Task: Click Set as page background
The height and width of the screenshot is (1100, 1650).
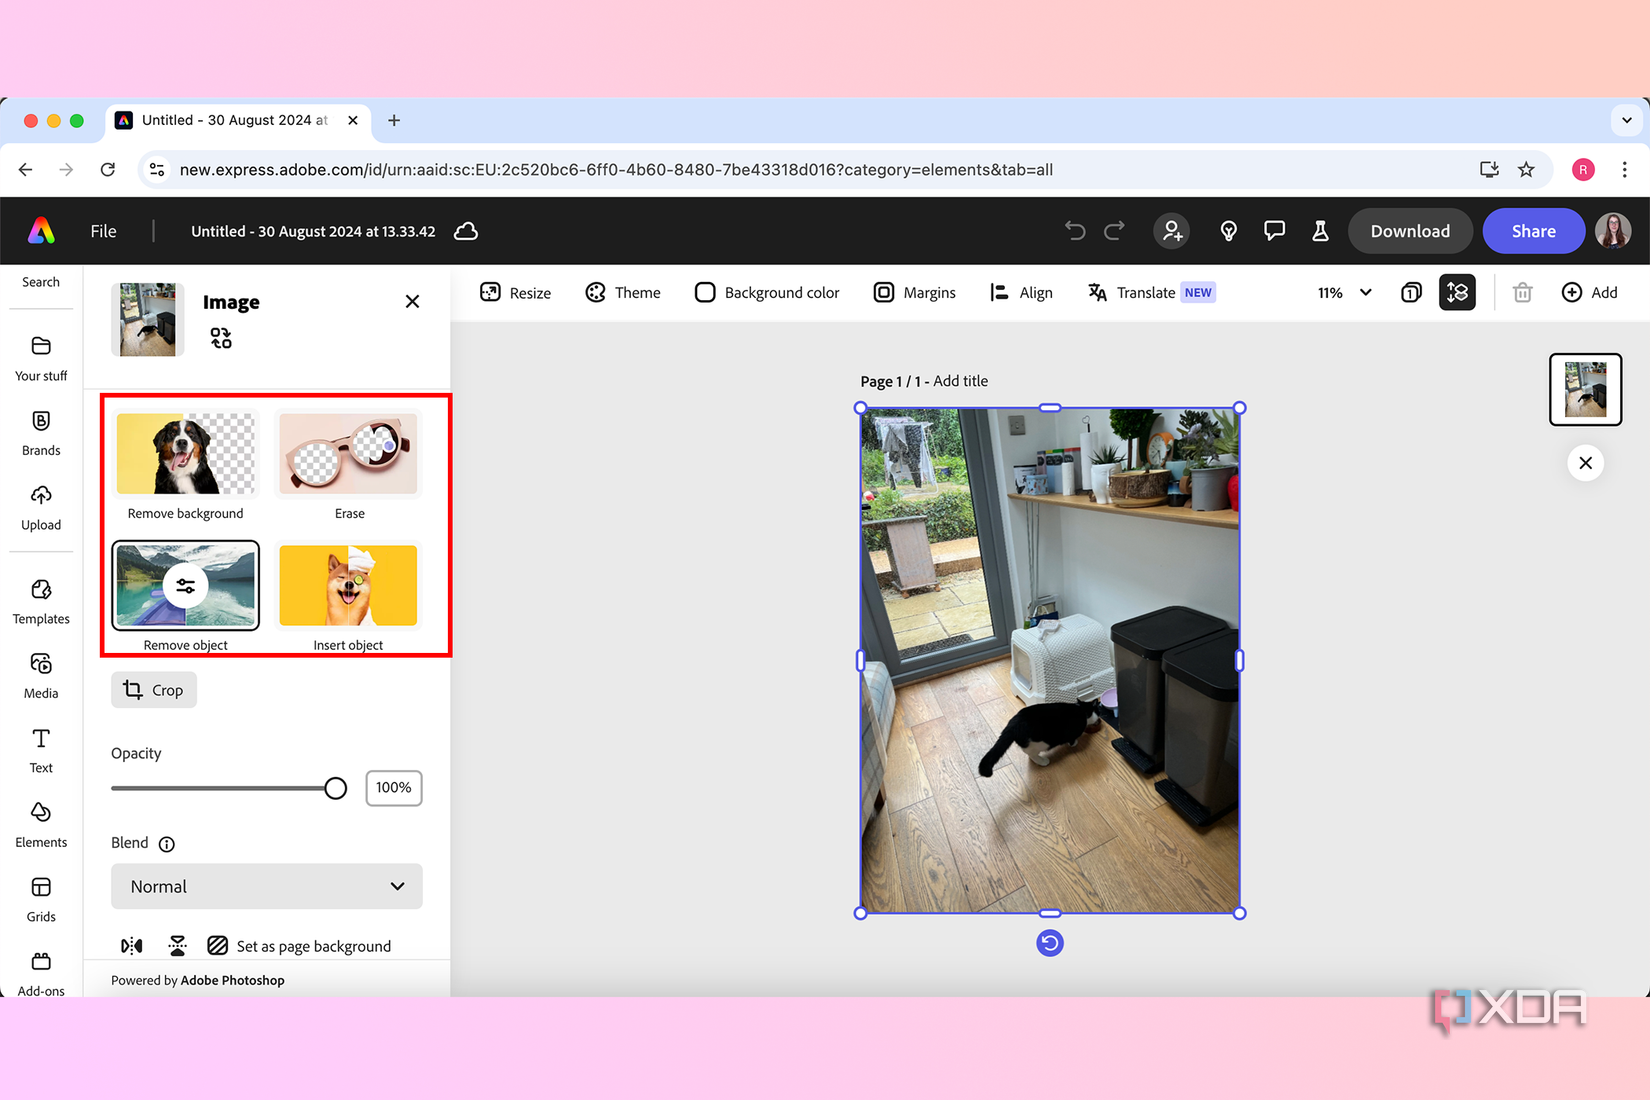Action: click(299, 946)
